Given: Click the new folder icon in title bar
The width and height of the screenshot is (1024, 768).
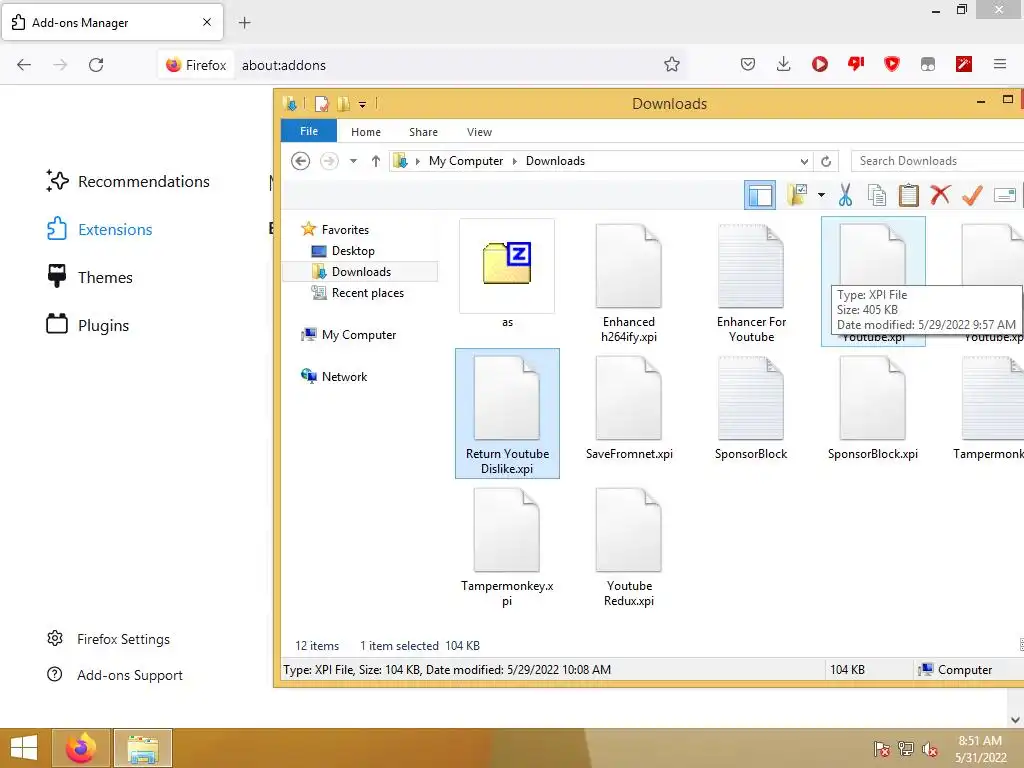Looking at the screenshot, I should click(344, 104).
